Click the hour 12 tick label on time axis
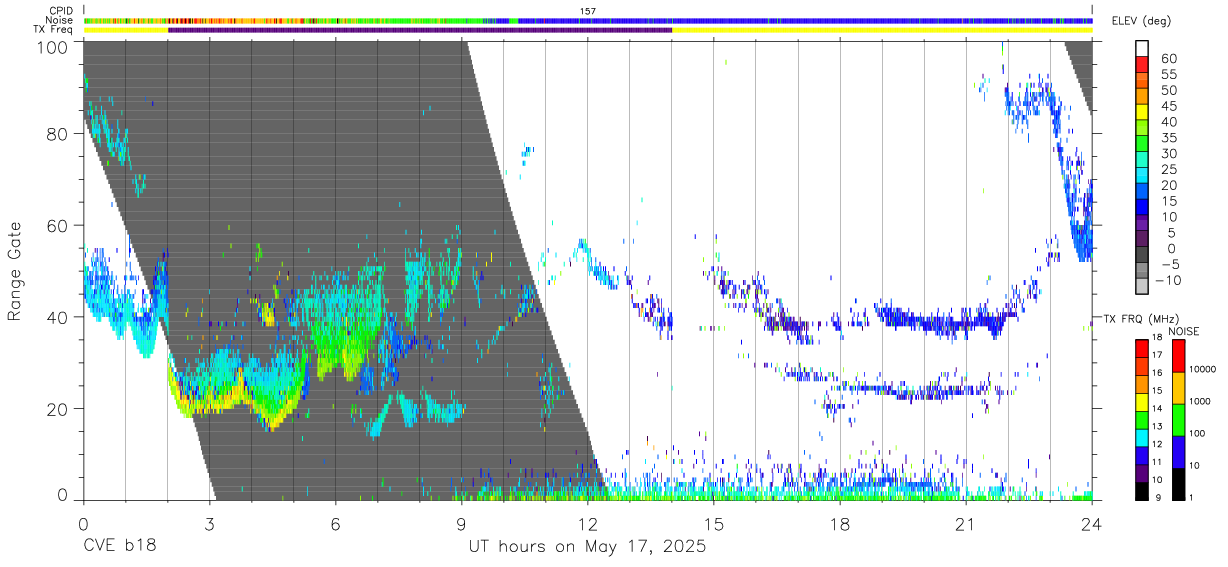Screen dimensions: 1228x567 pos(588,524)
